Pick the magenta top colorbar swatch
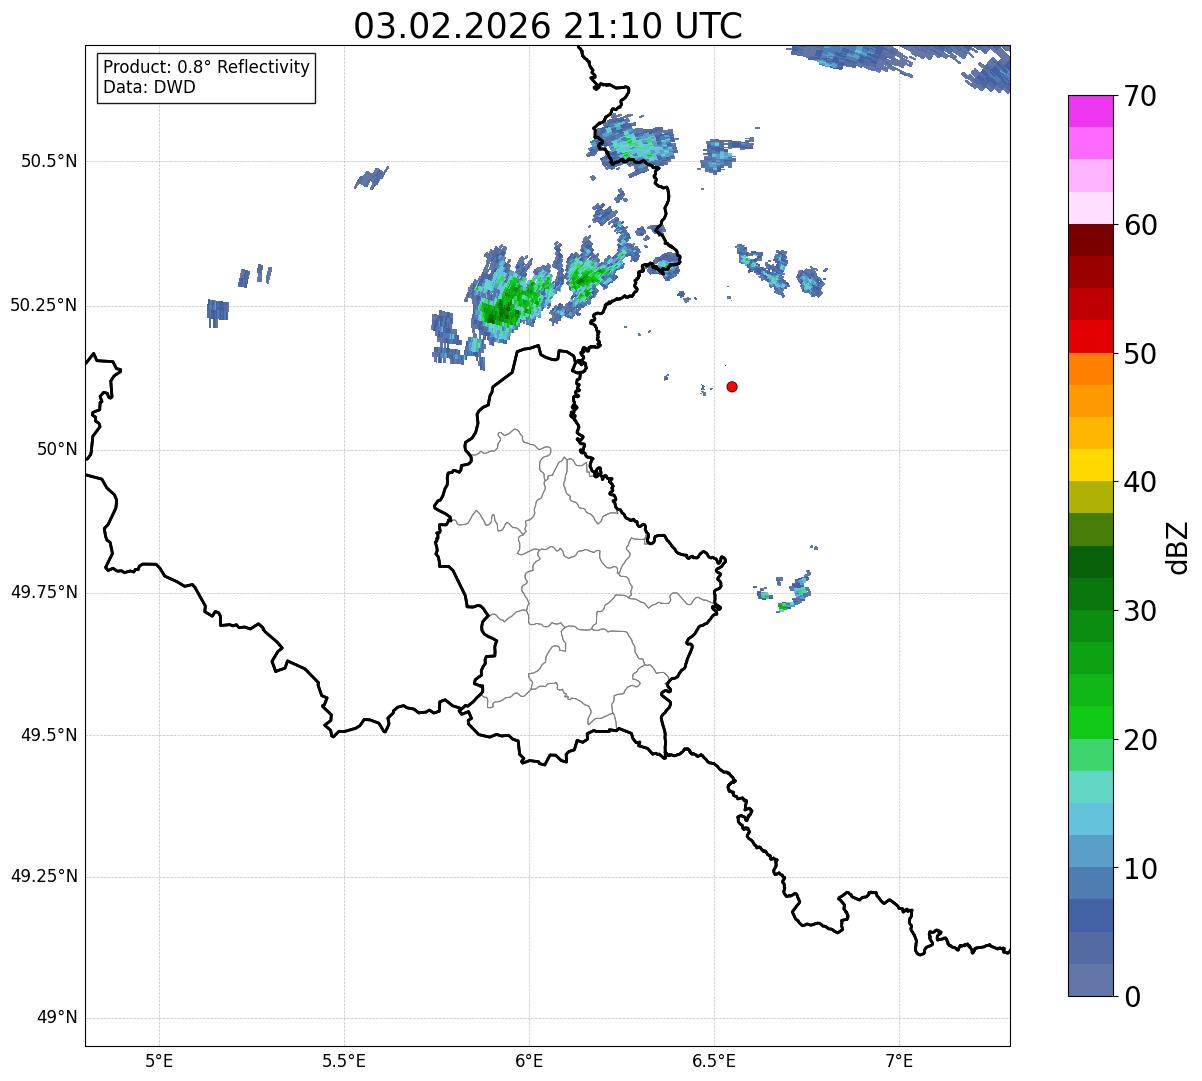This screenshot has height=1081, width=1202. tap(1090, 111)
